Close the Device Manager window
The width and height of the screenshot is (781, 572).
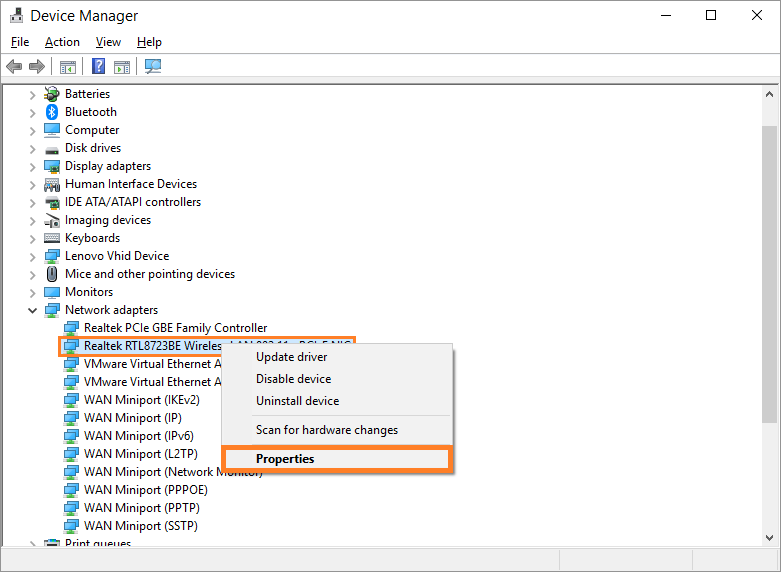[757, 15]
